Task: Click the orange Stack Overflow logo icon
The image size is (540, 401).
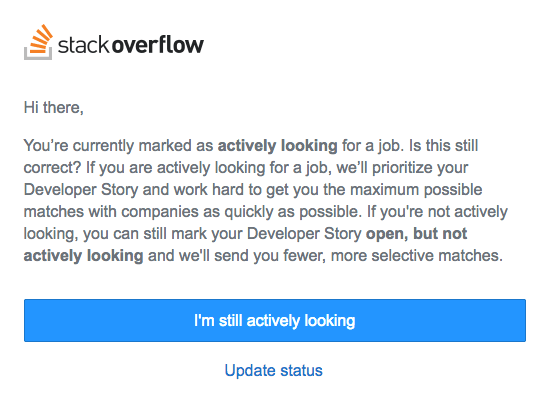Action: 38,42
